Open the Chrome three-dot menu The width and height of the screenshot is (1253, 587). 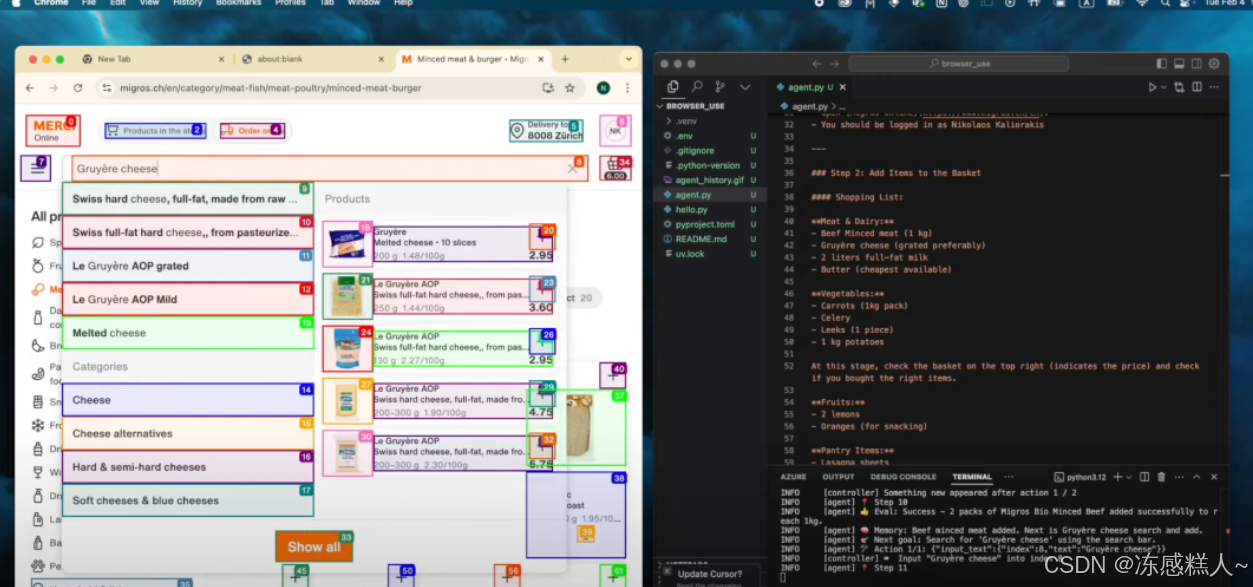628,88
